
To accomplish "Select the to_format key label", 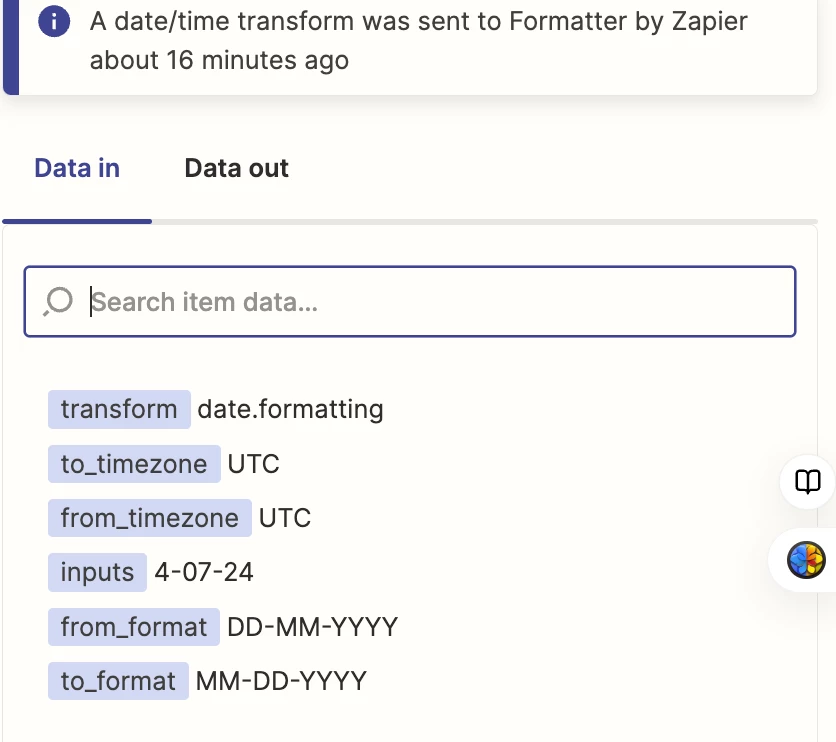I will [x=117, y=681].
